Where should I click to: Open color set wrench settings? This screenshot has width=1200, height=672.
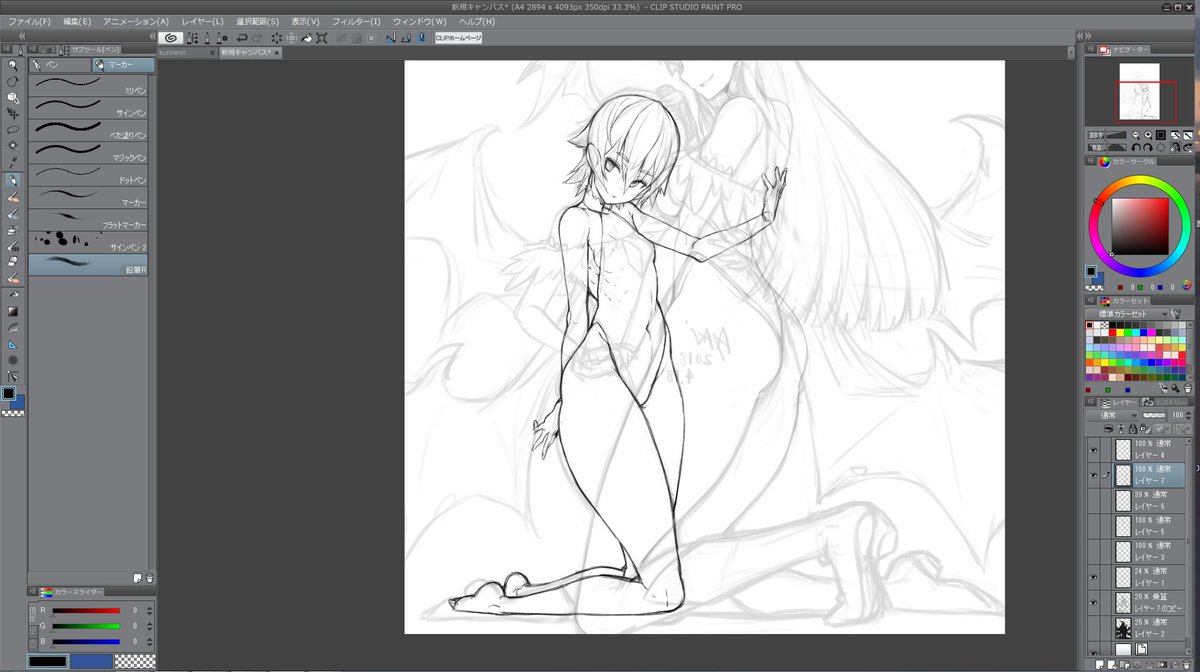[1176, 314]
